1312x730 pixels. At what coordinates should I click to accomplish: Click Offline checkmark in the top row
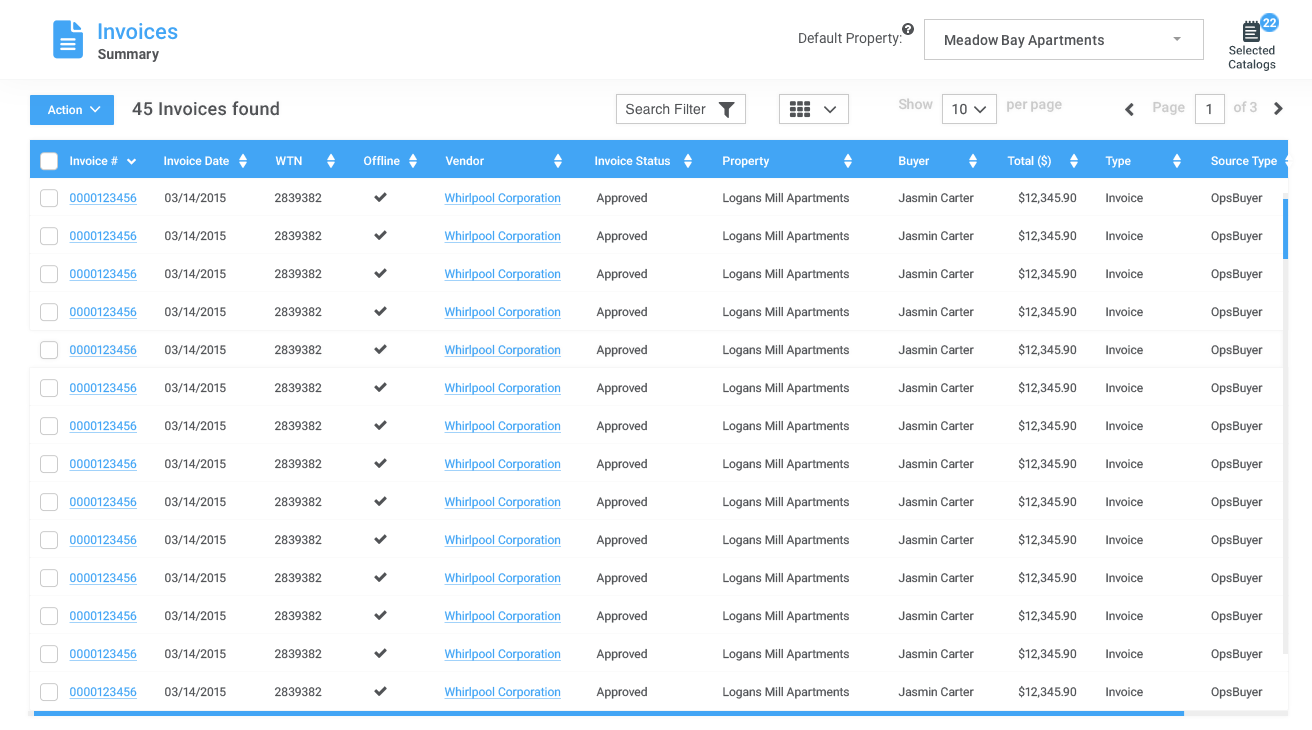pos(380,198)
